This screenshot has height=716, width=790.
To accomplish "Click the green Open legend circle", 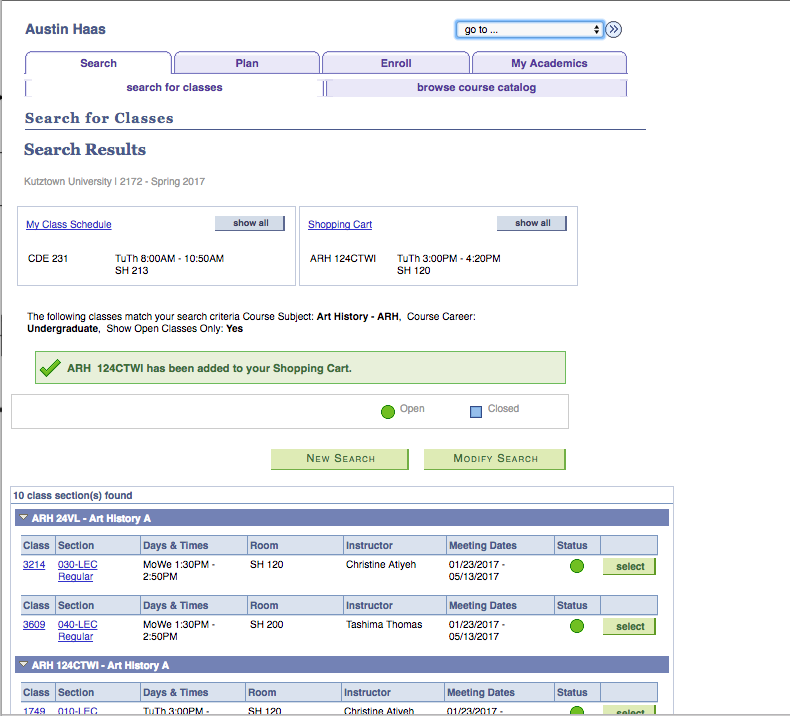I will (x=388, y=410).
